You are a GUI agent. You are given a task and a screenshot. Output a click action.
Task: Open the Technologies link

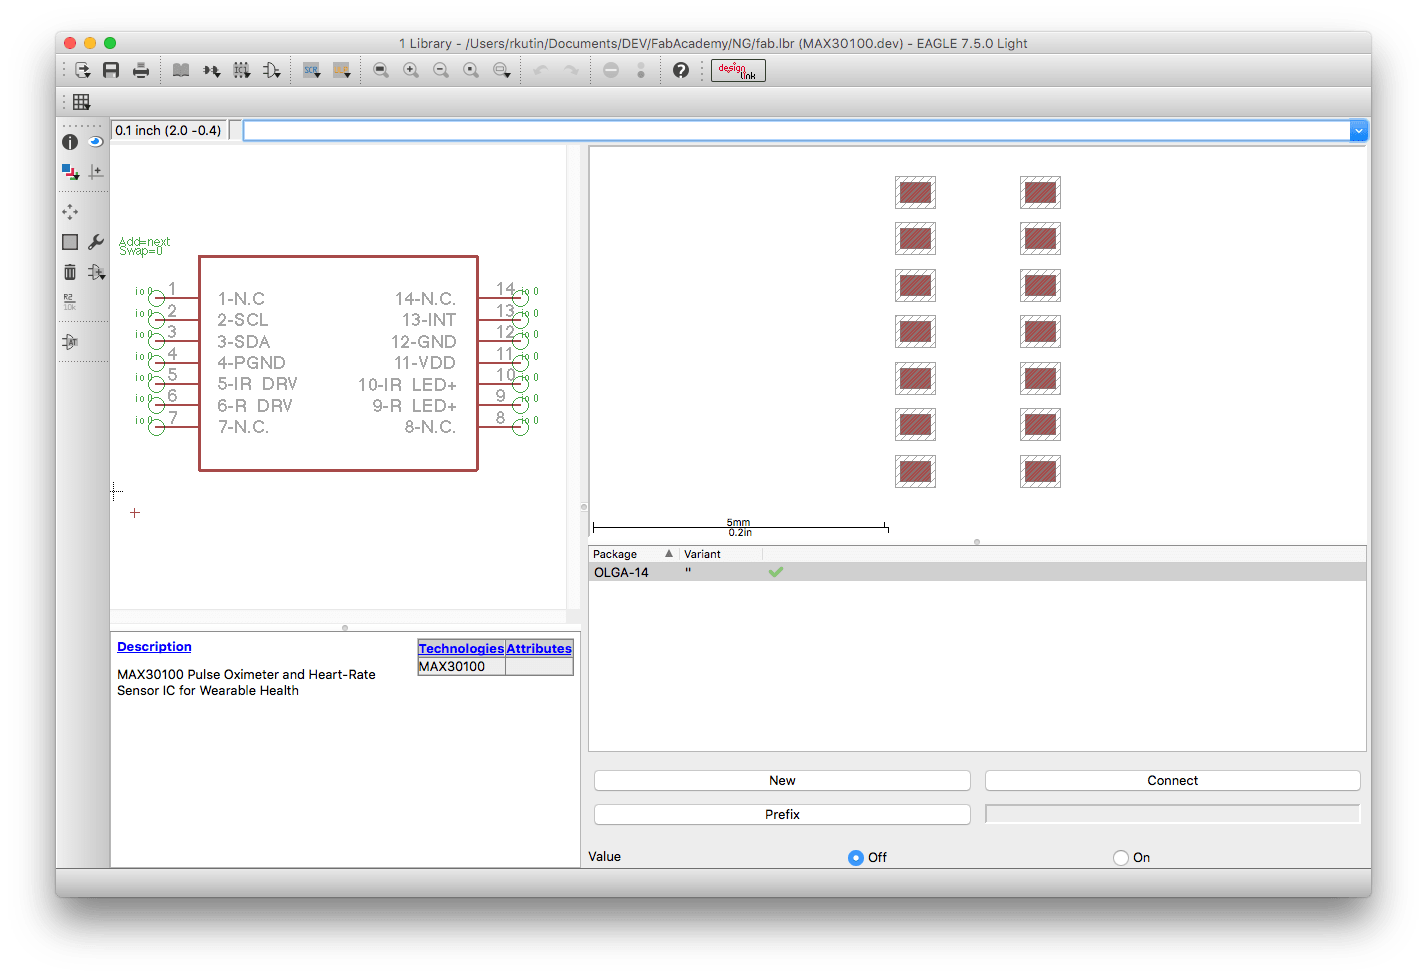tap(461, 649)
